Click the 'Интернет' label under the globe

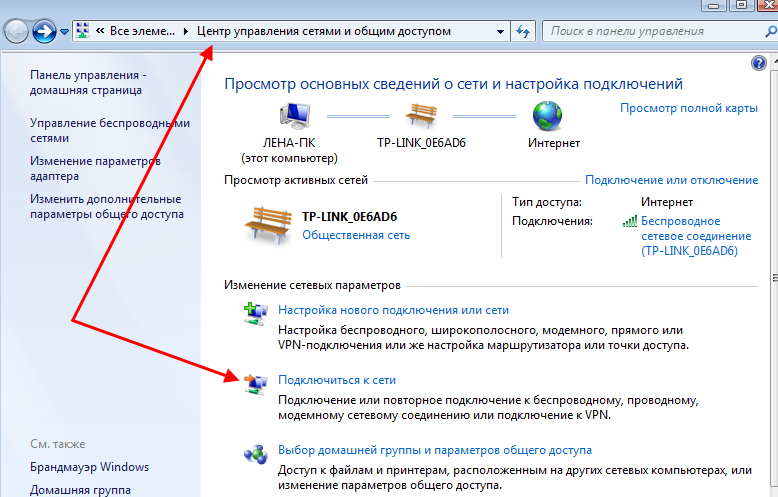tap(554, 143)
